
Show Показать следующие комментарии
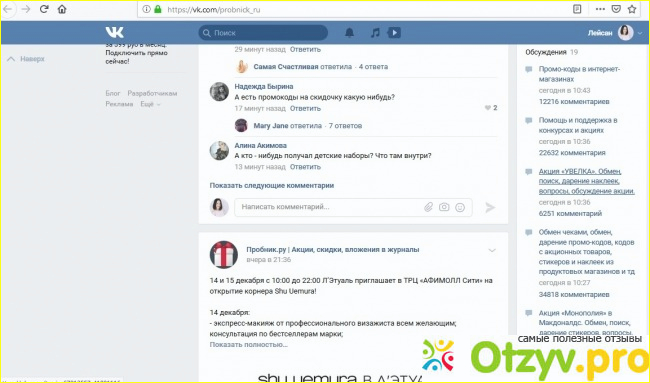272,185
